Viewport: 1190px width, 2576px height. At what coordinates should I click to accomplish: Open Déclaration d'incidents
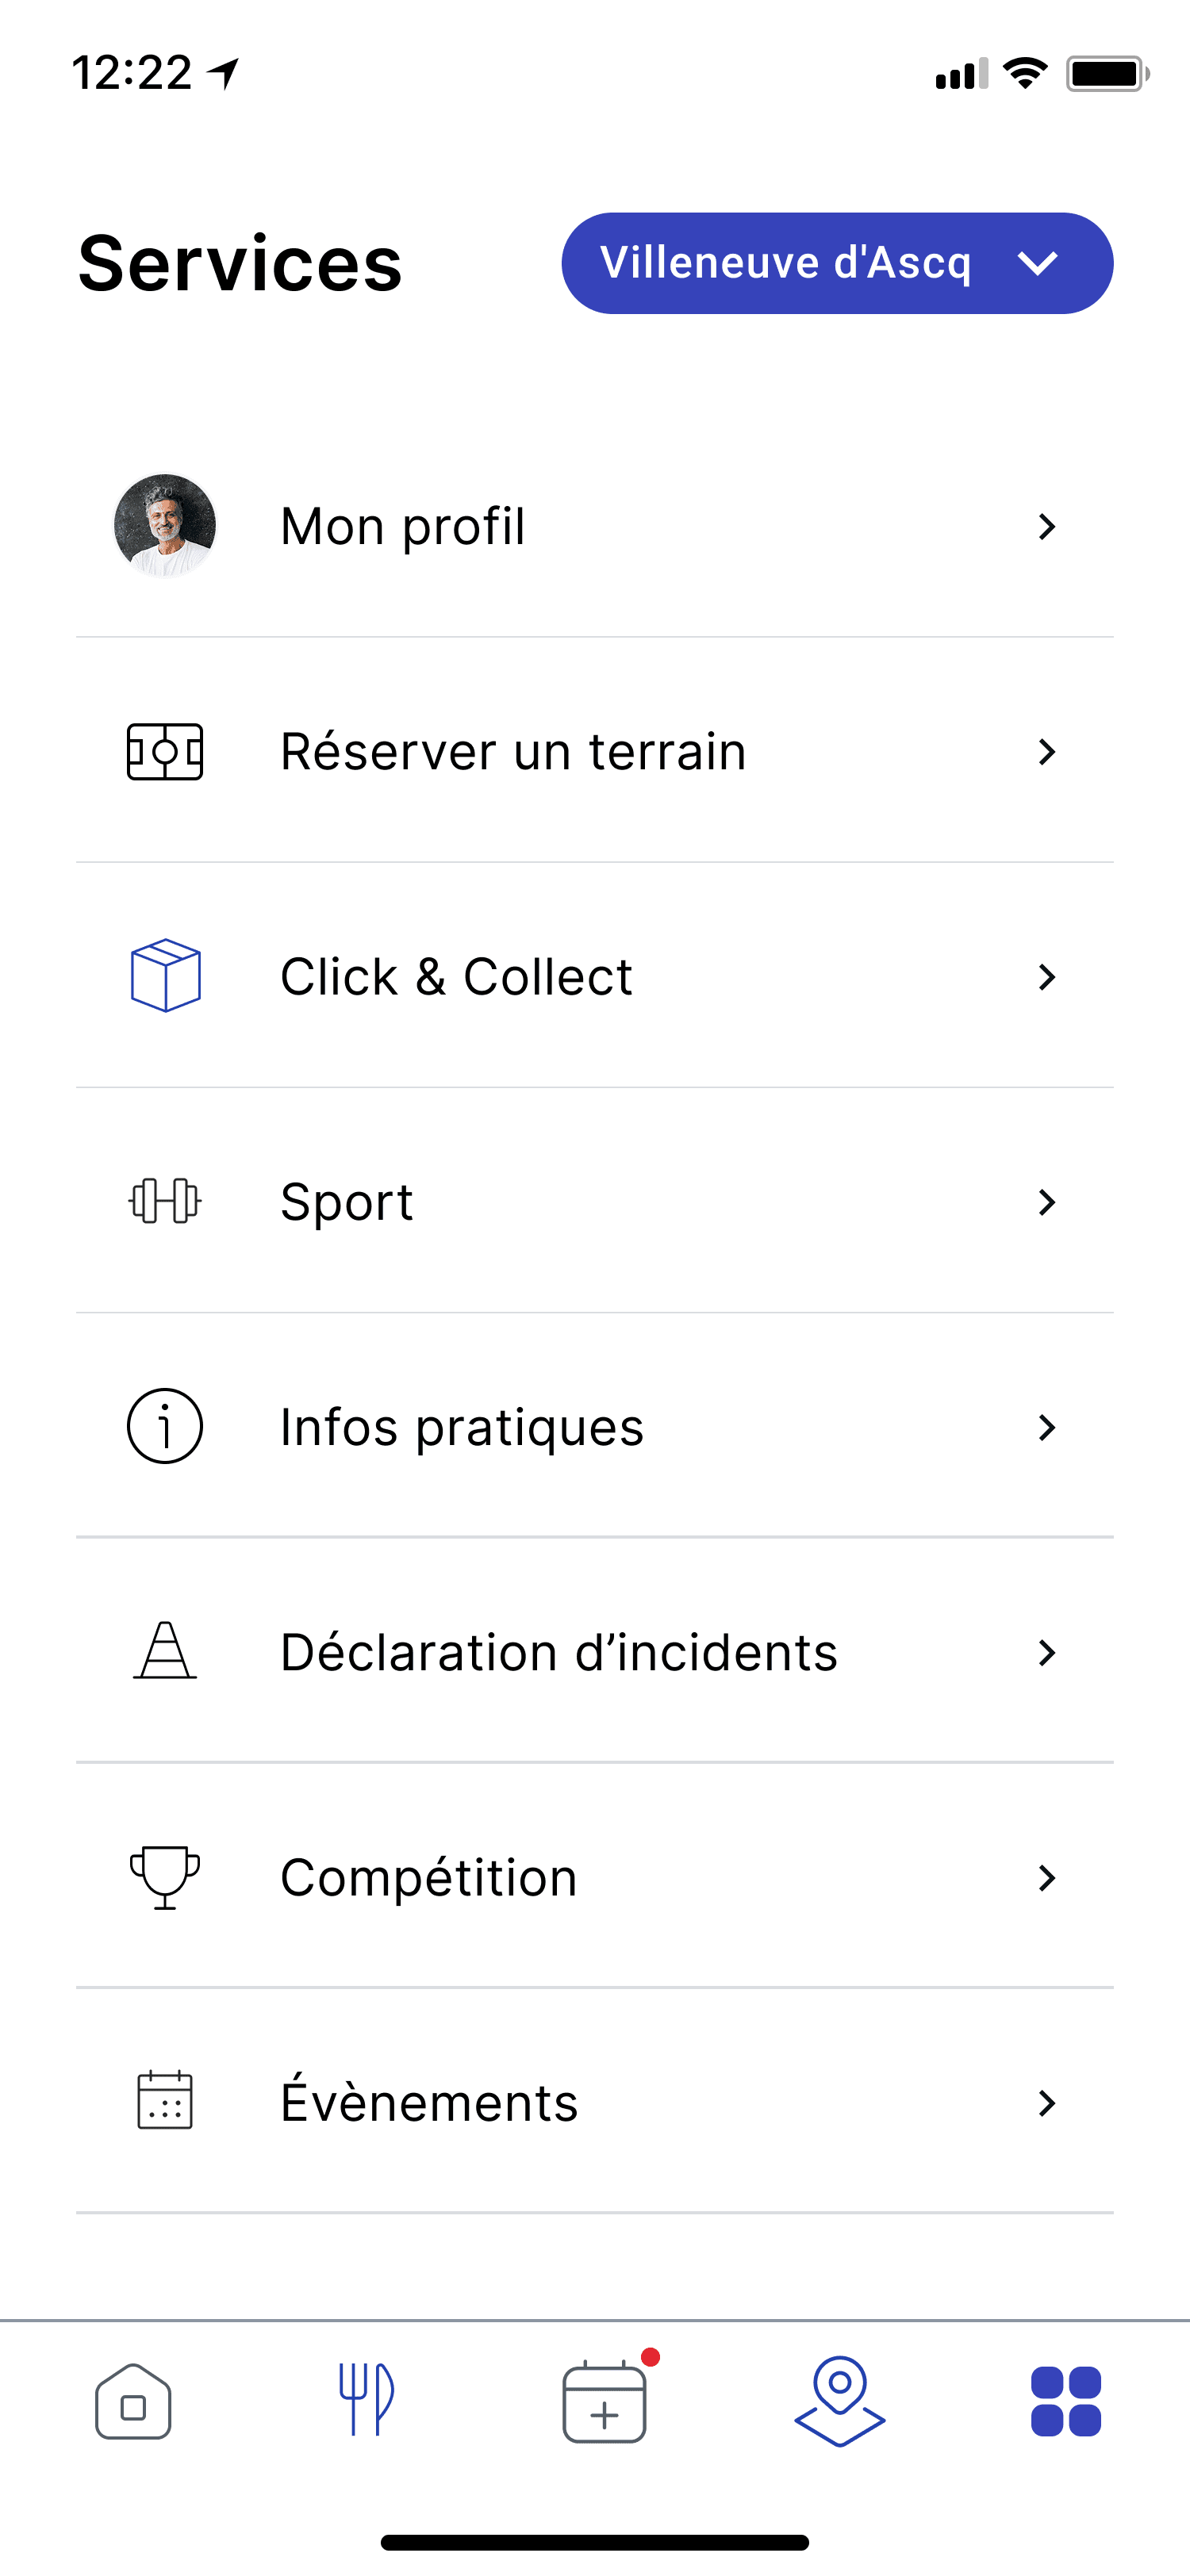pyautogui.click(x=558, y=1652)
